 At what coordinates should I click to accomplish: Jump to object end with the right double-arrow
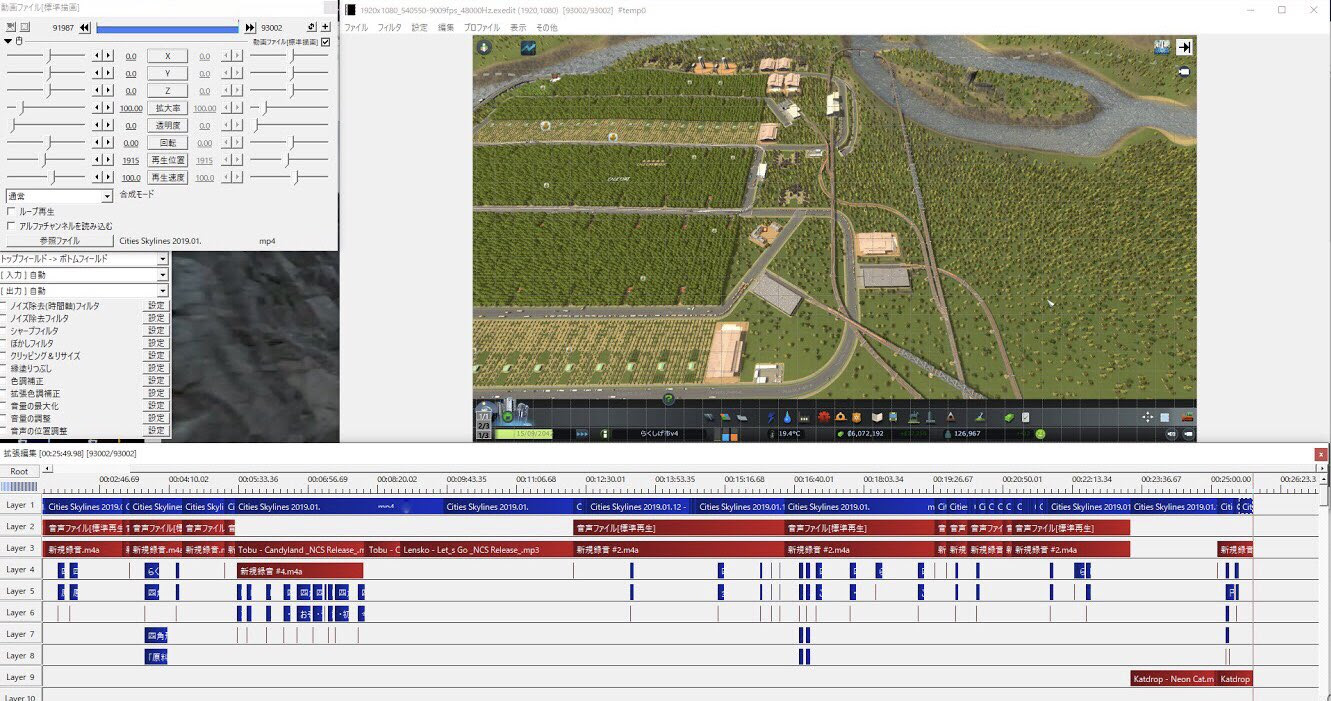click(x=250, y=28)
